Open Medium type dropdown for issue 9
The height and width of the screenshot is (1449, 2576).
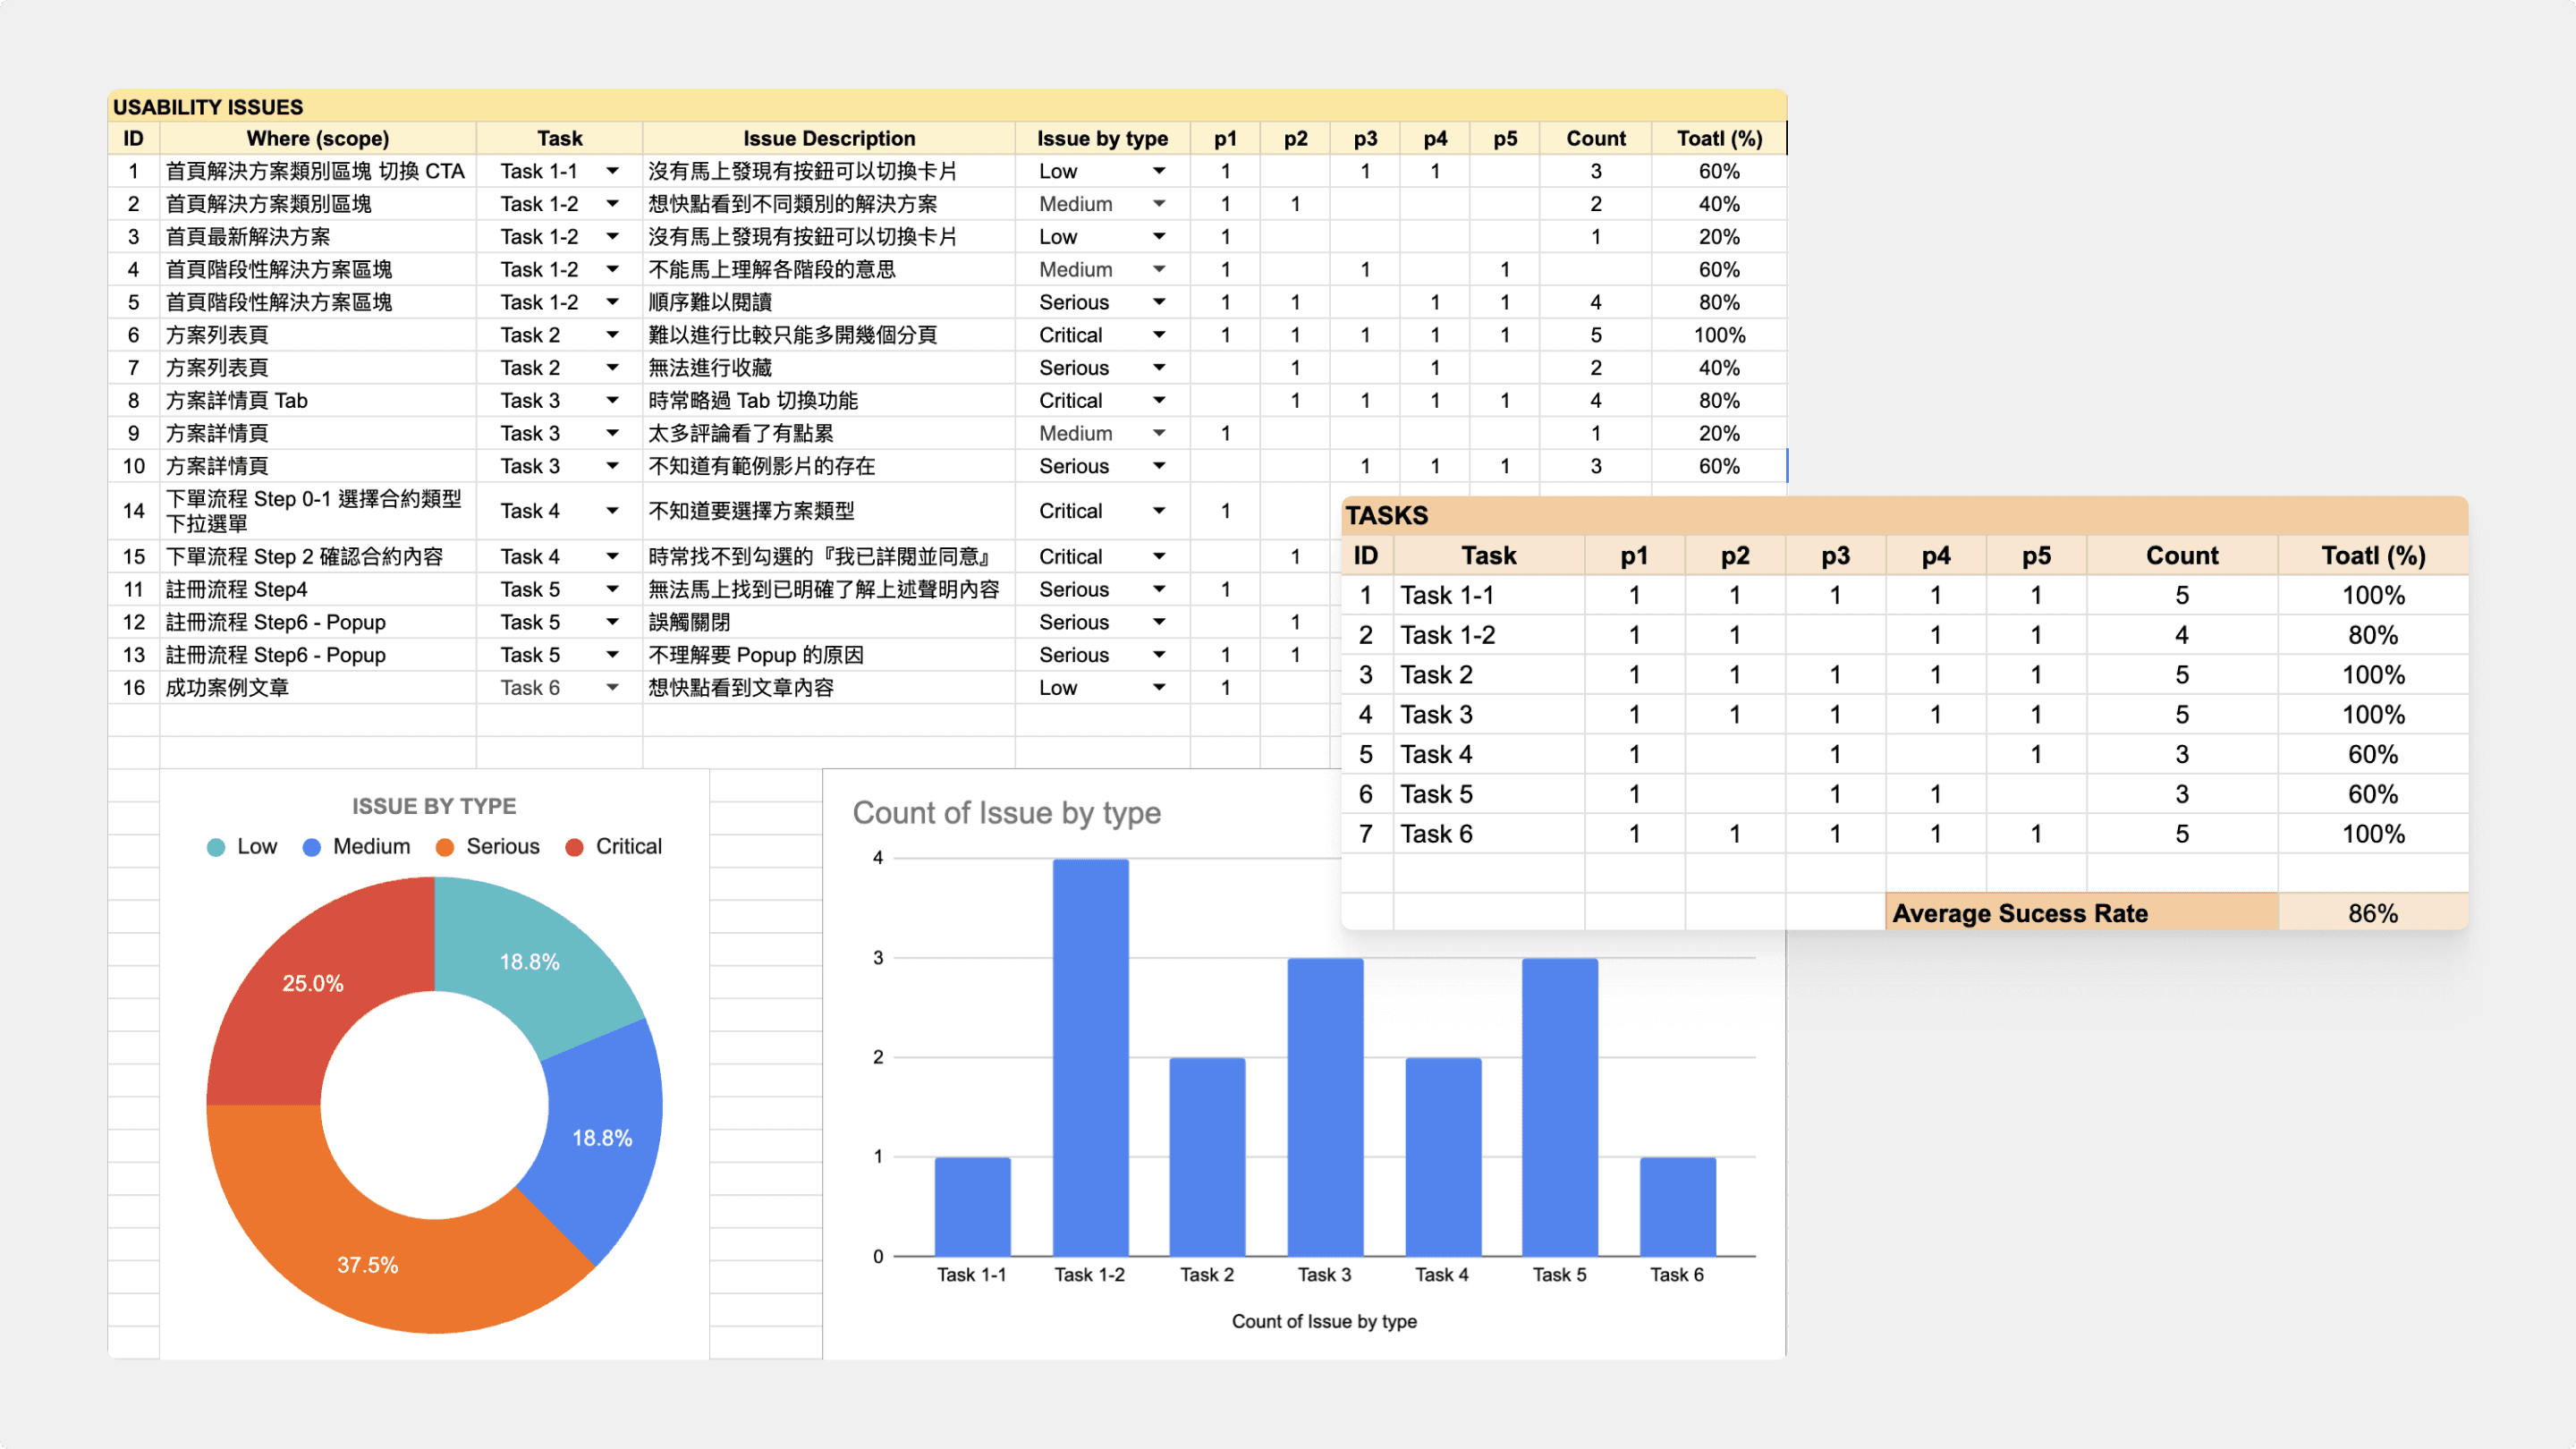(x=1159, y=433)
